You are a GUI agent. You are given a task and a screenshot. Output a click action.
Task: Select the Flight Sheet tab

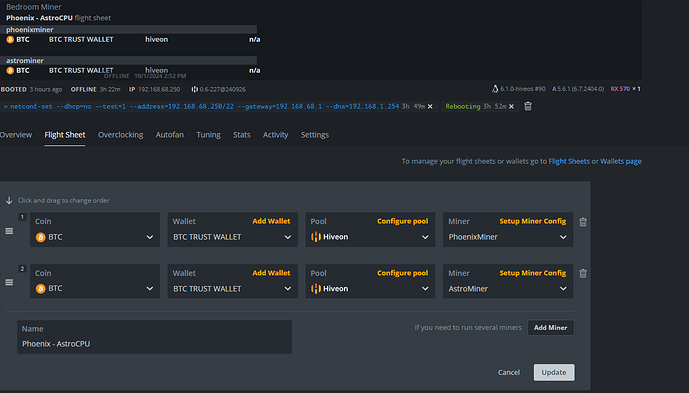[x=65, y=135]
